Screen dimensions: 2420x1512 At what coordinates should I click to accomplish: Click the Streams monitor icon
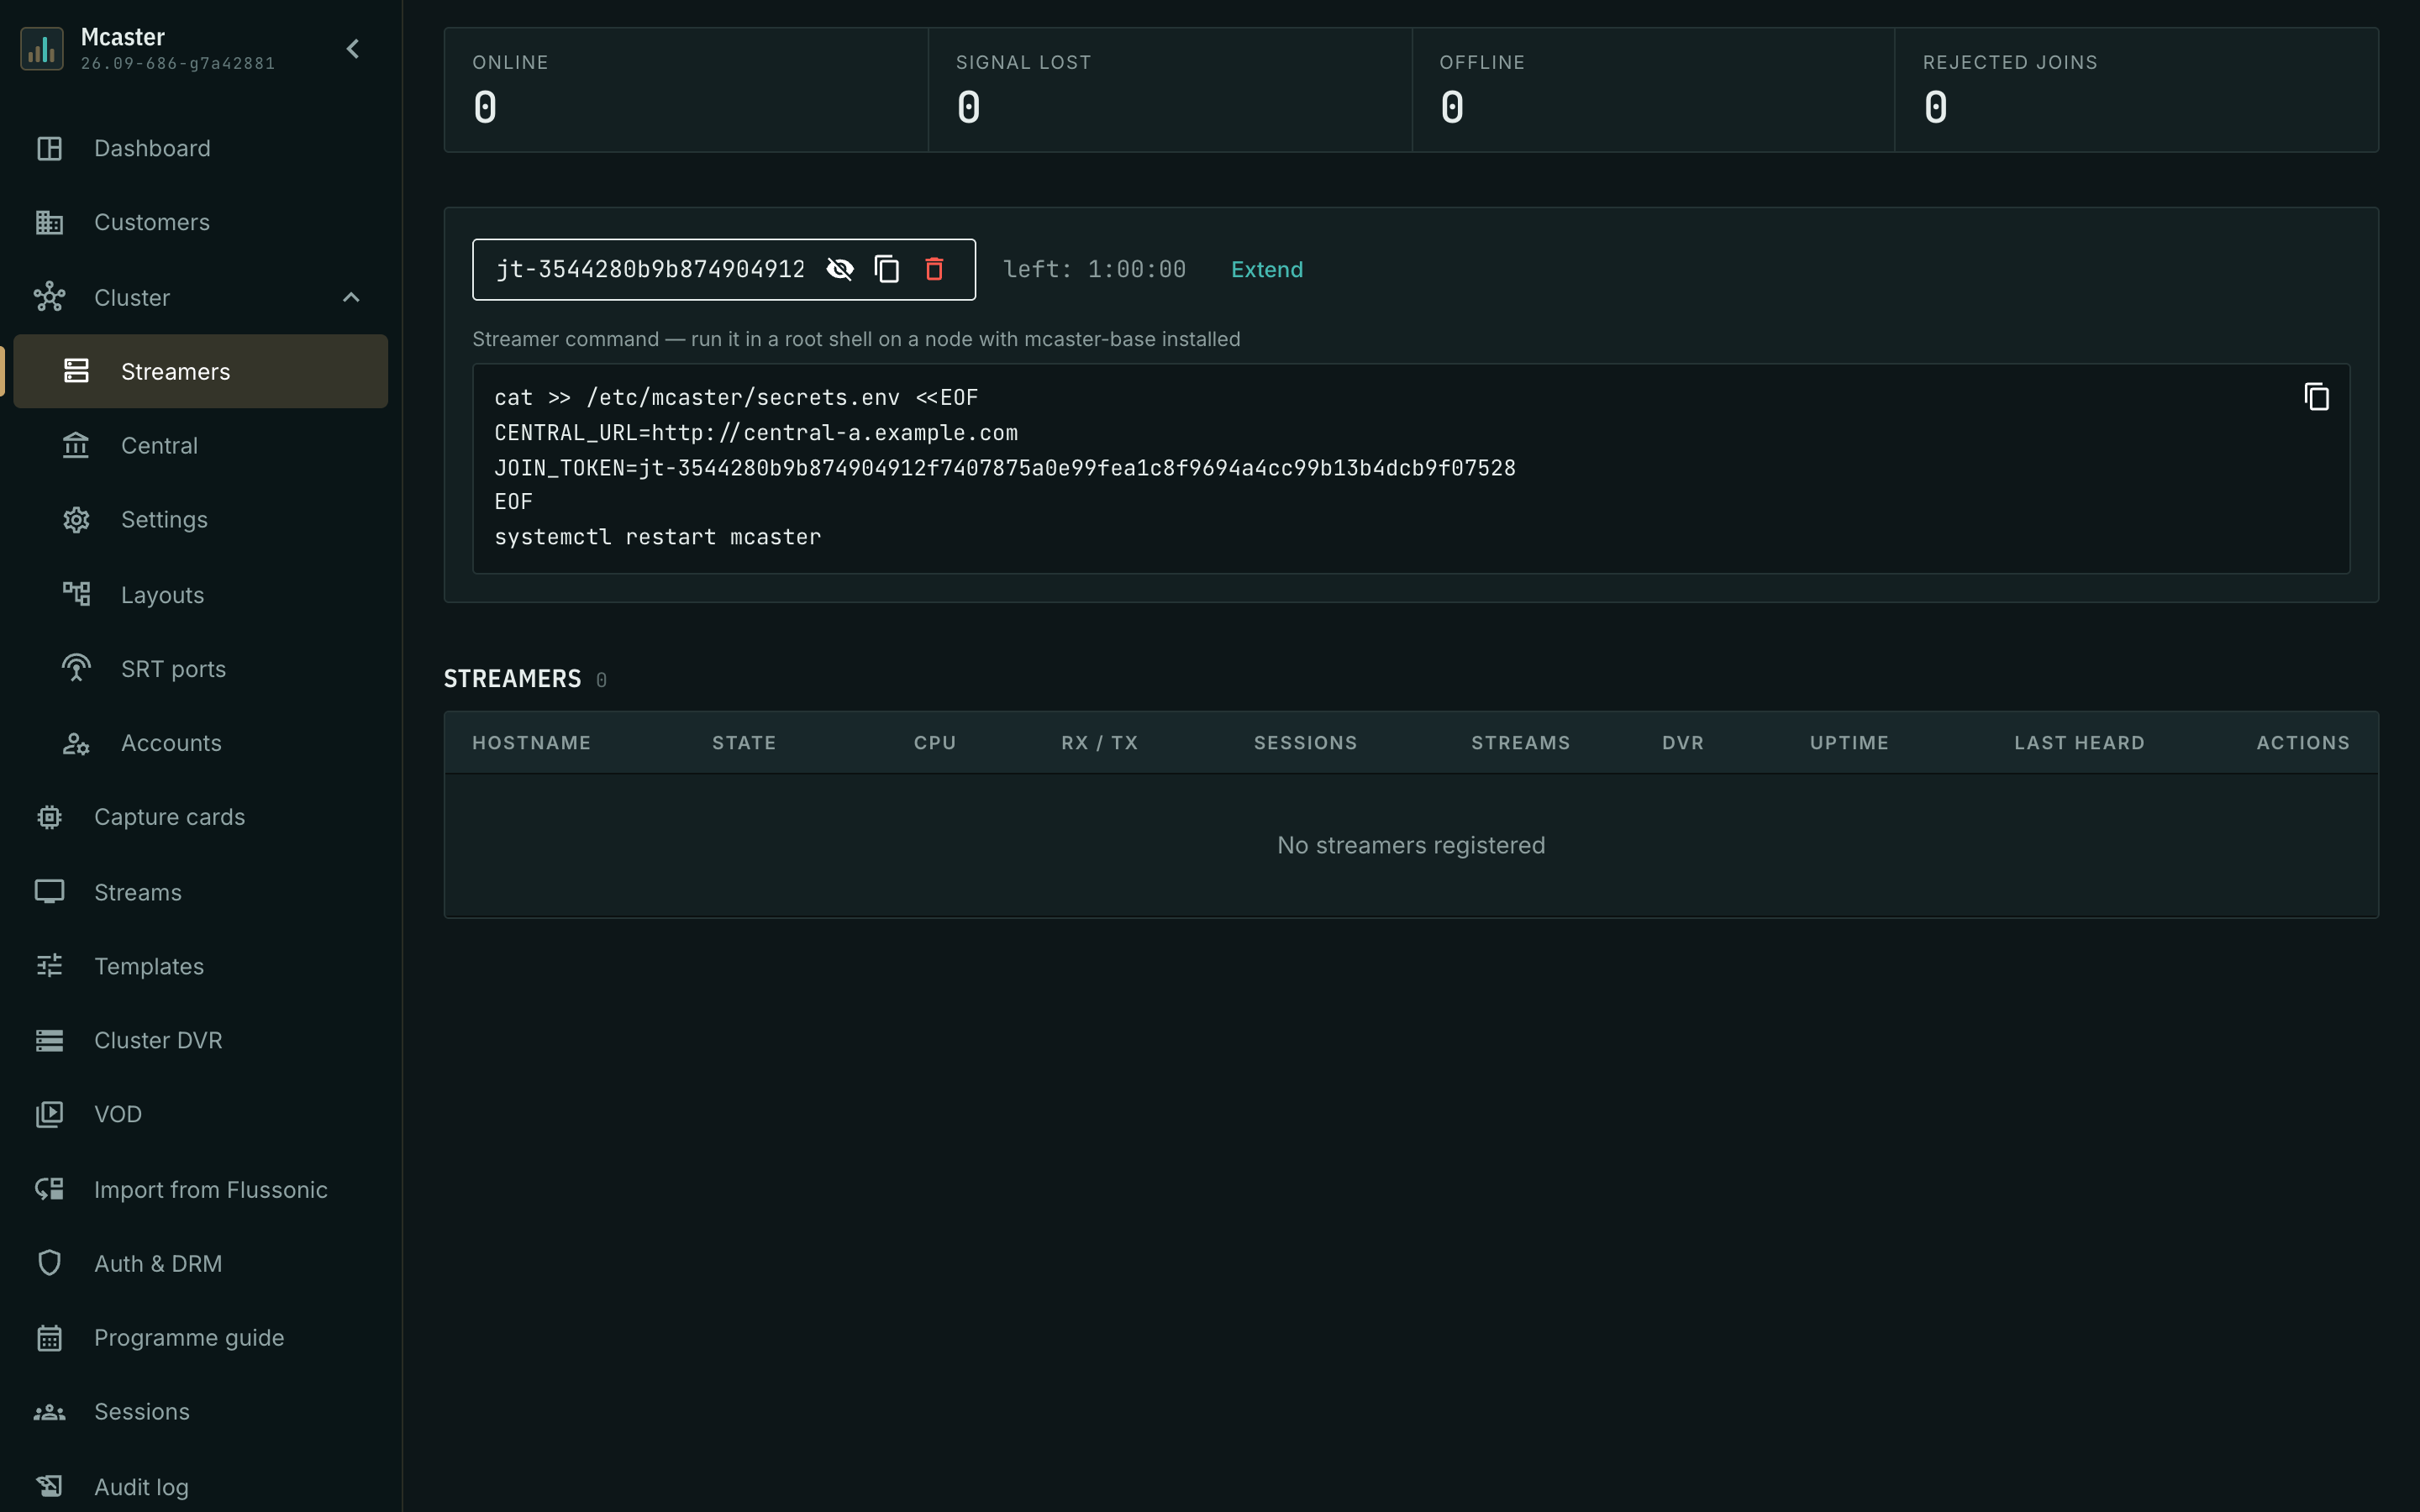pos(49,891)
